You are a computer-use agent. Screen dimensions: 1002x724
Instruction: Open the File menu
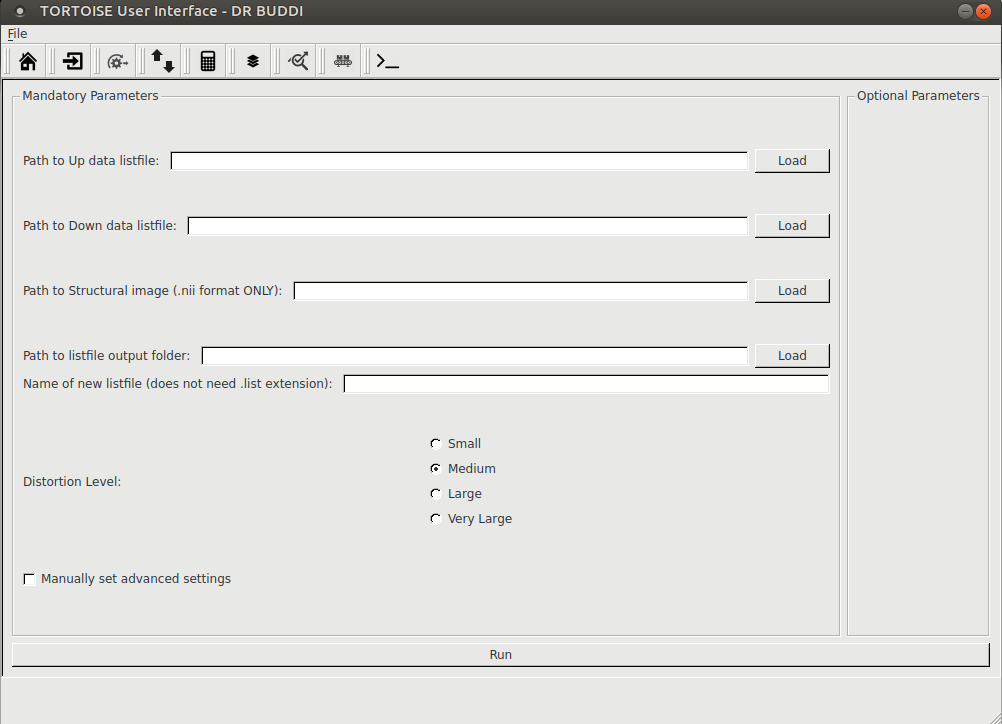coord(17,34)
